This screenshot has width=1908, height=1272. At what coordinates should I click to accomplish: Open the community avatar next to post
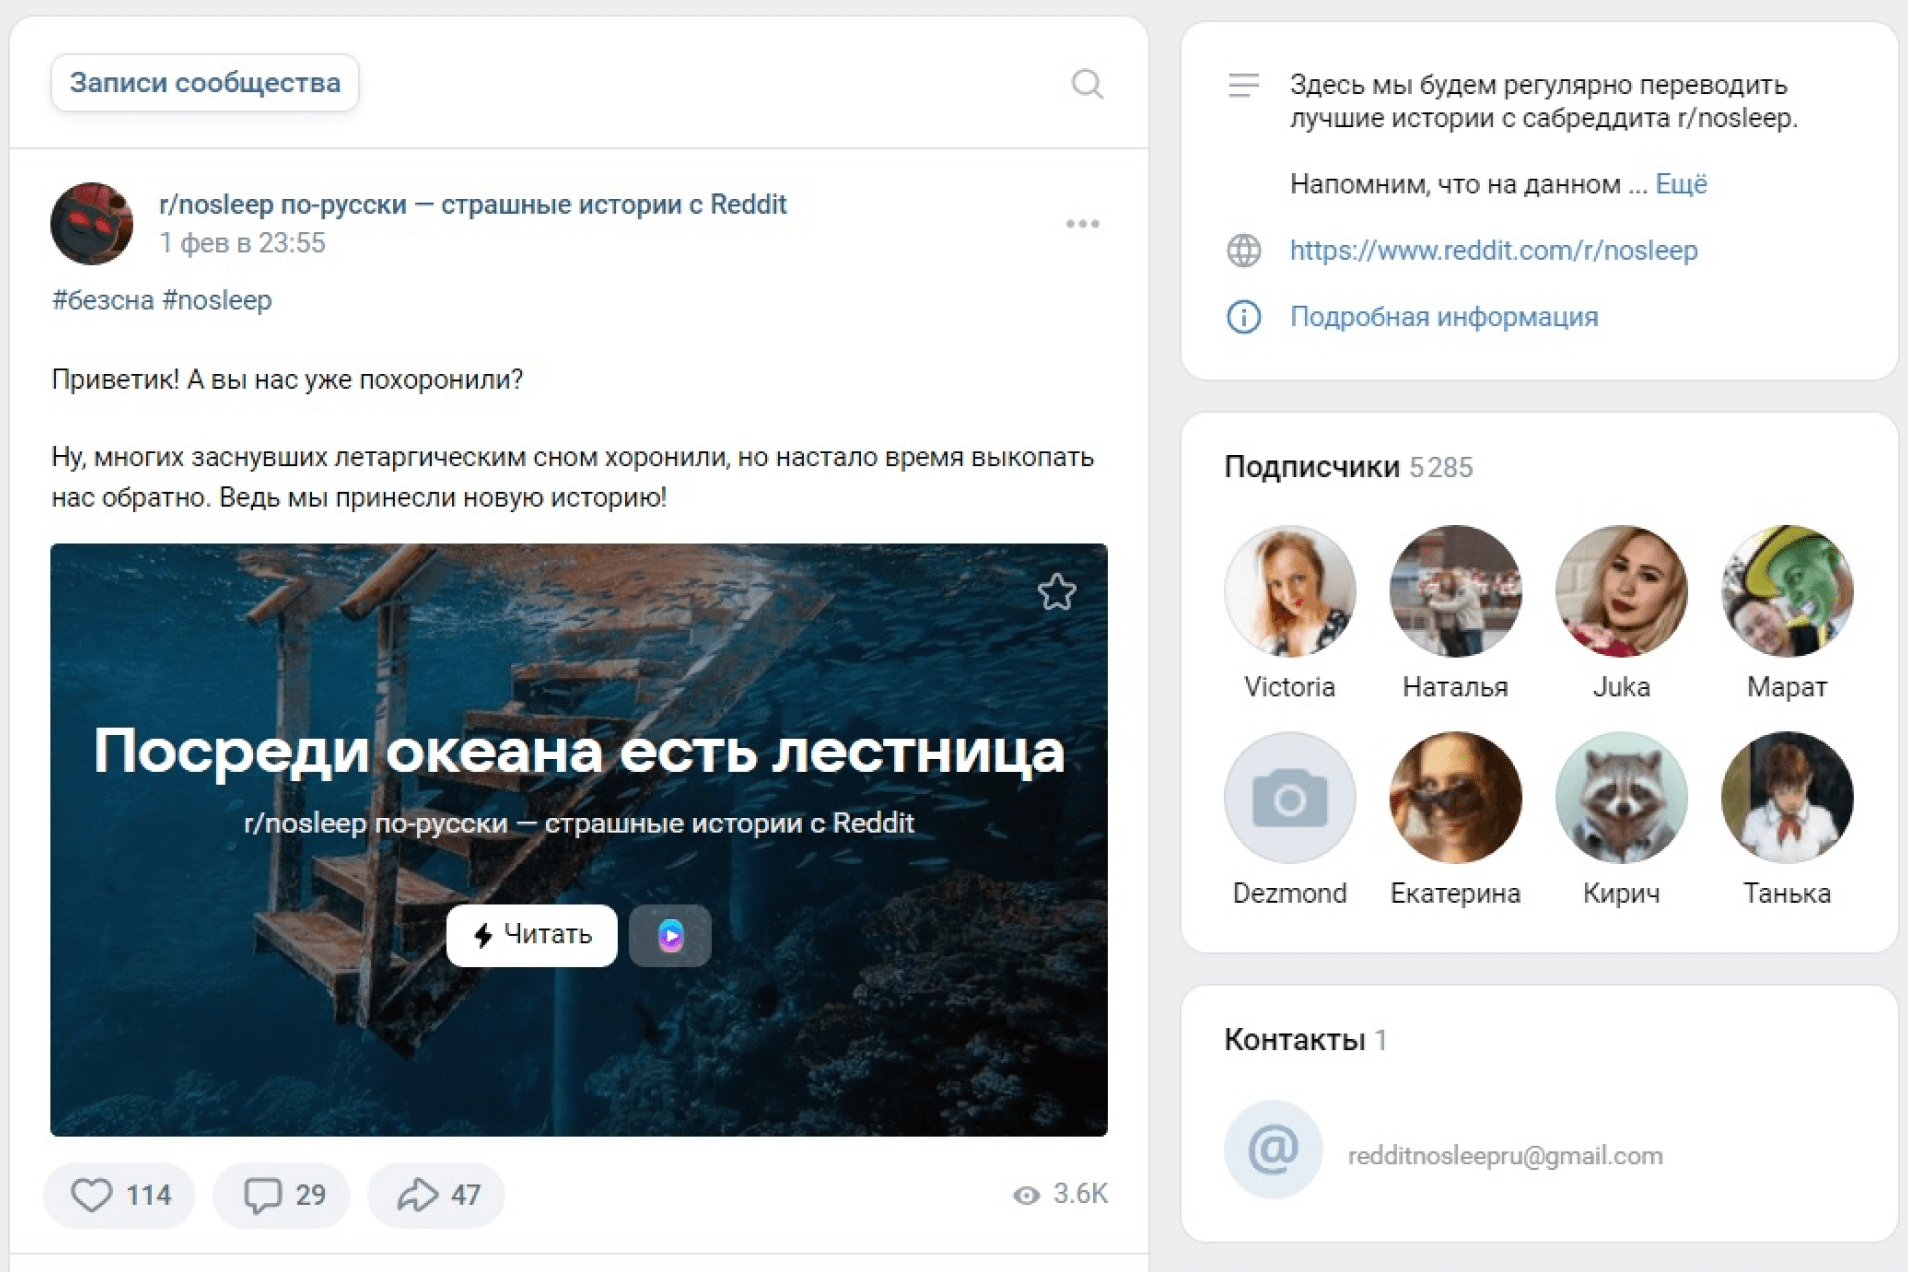click(92, 223)
